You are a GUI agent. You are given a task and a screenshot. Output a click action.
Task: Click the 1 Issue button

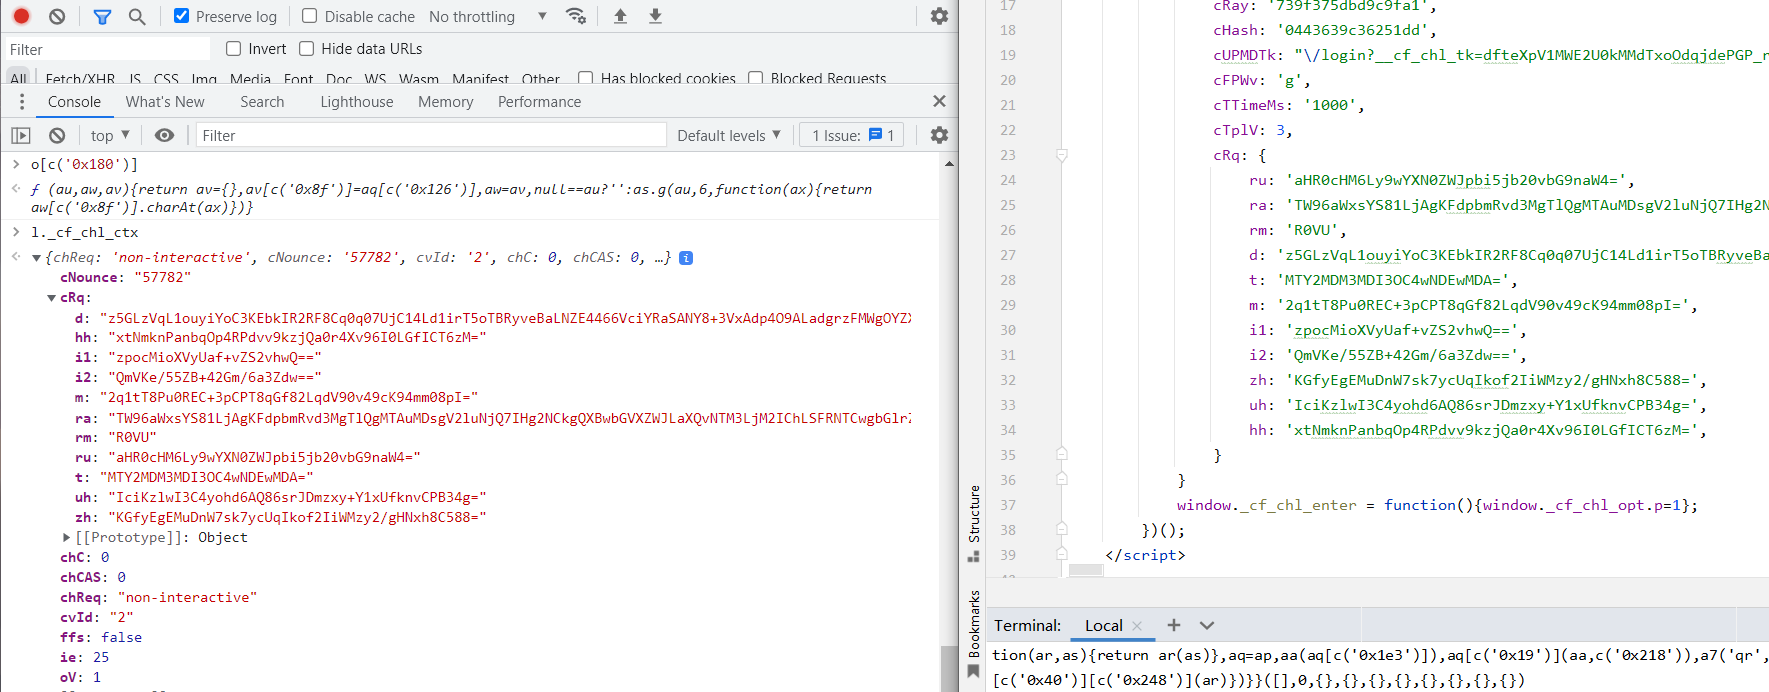coord(852,135)
